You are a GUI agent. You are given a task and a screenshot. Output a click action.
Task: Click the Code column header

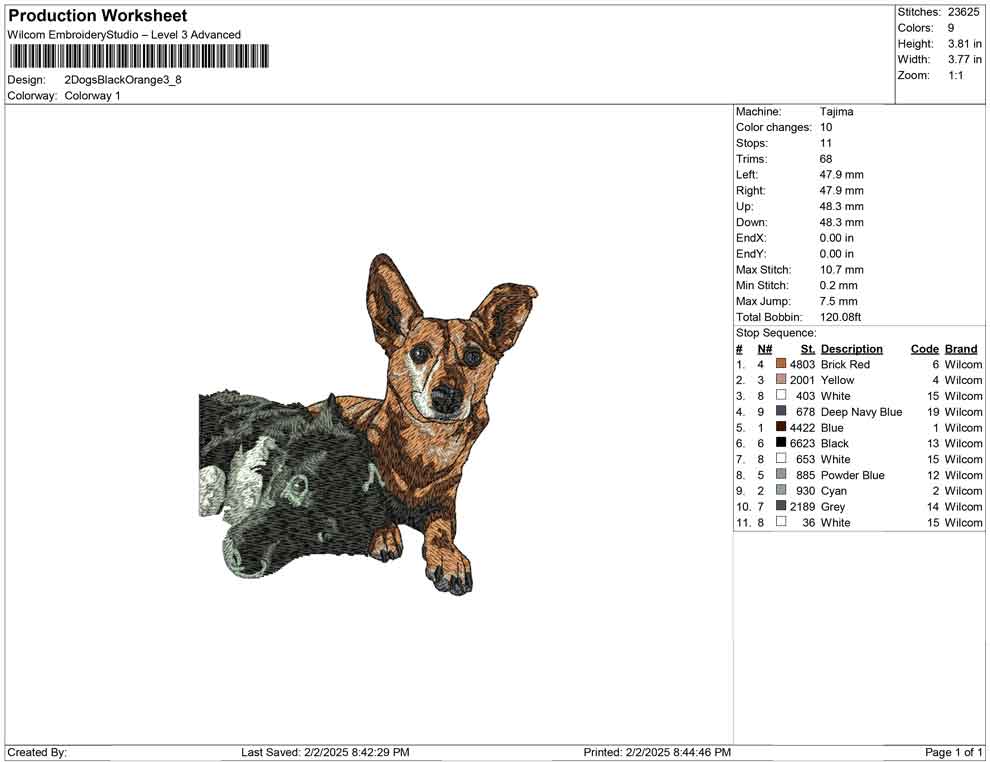925,349
